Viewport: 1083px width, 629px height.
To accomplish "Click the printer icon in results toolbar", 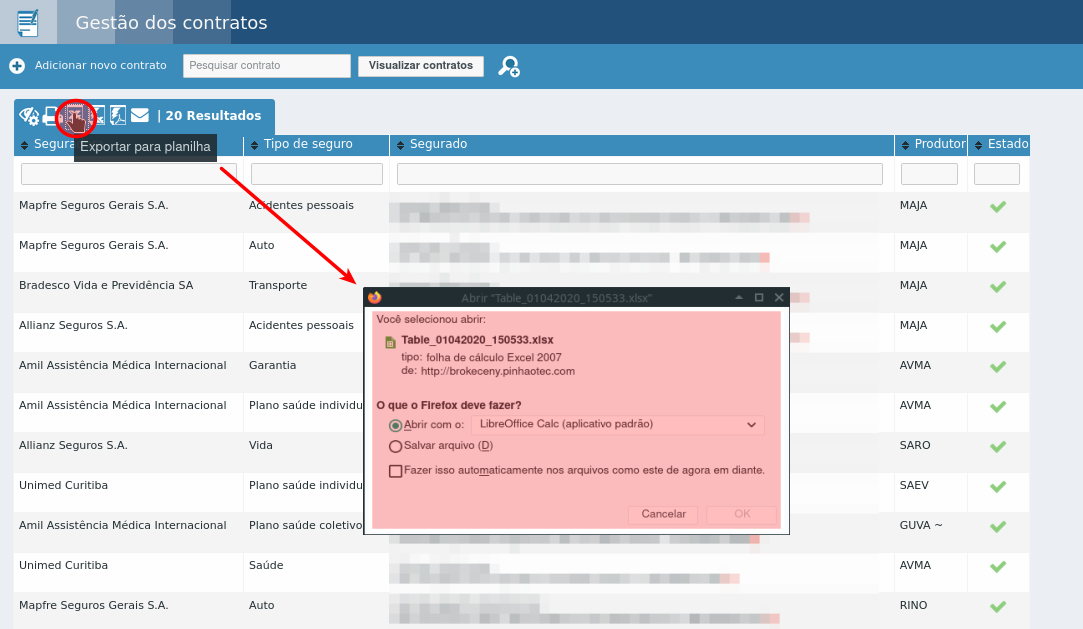I will (x=50, y=115).
